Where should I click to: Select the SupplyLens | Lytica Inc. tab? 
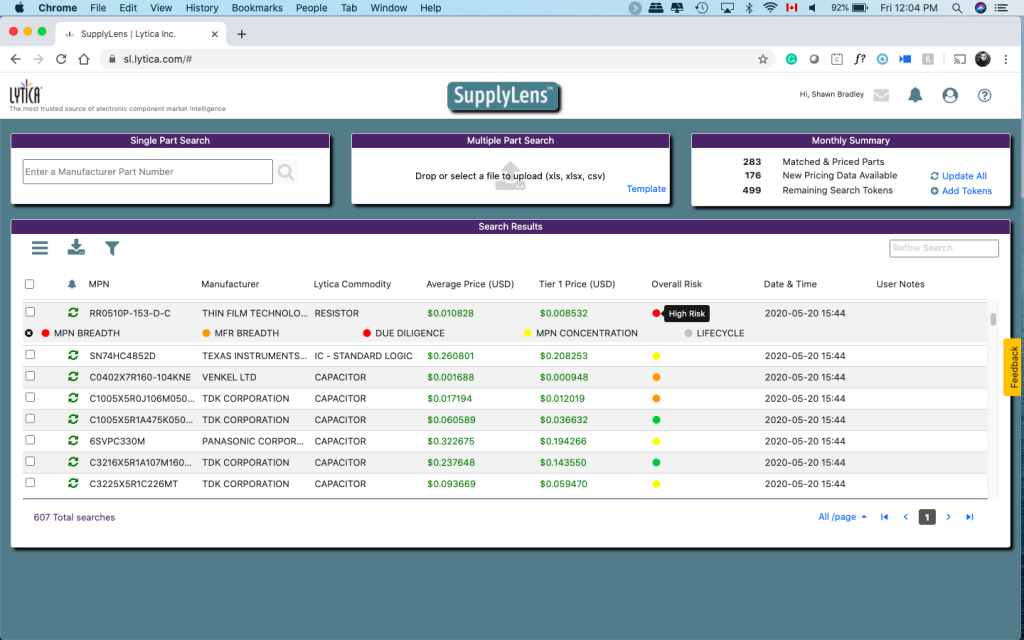point(141,34)
